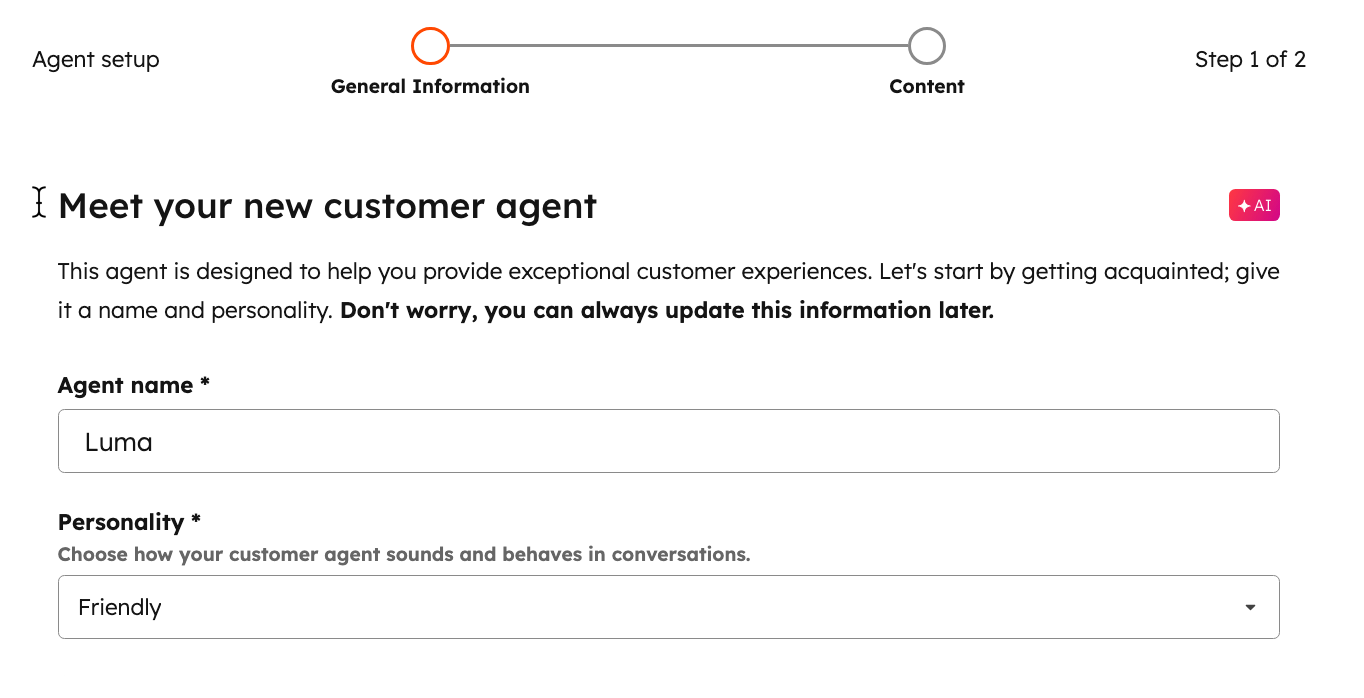
Task: Click the unfilled step marker for Content
Action: [926, 45]
